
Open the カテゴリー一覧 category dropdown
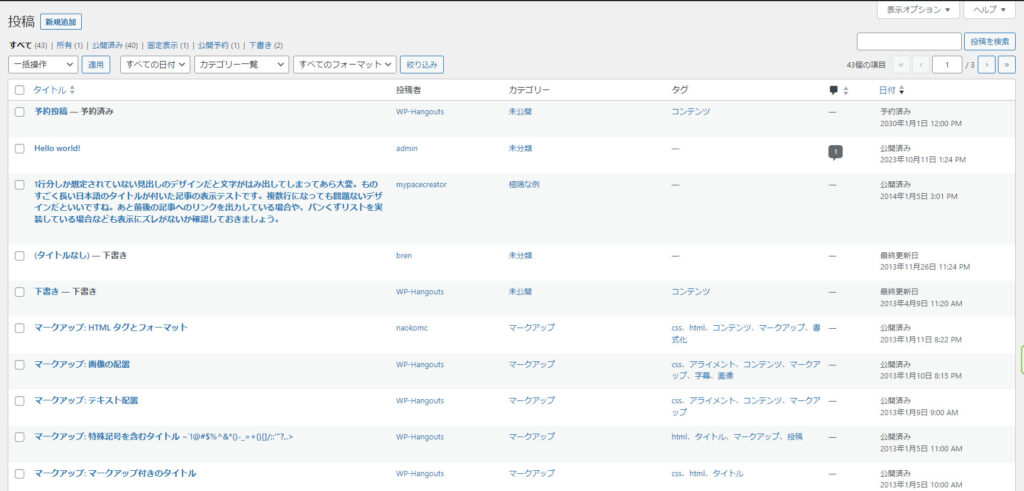pos(241,64)
